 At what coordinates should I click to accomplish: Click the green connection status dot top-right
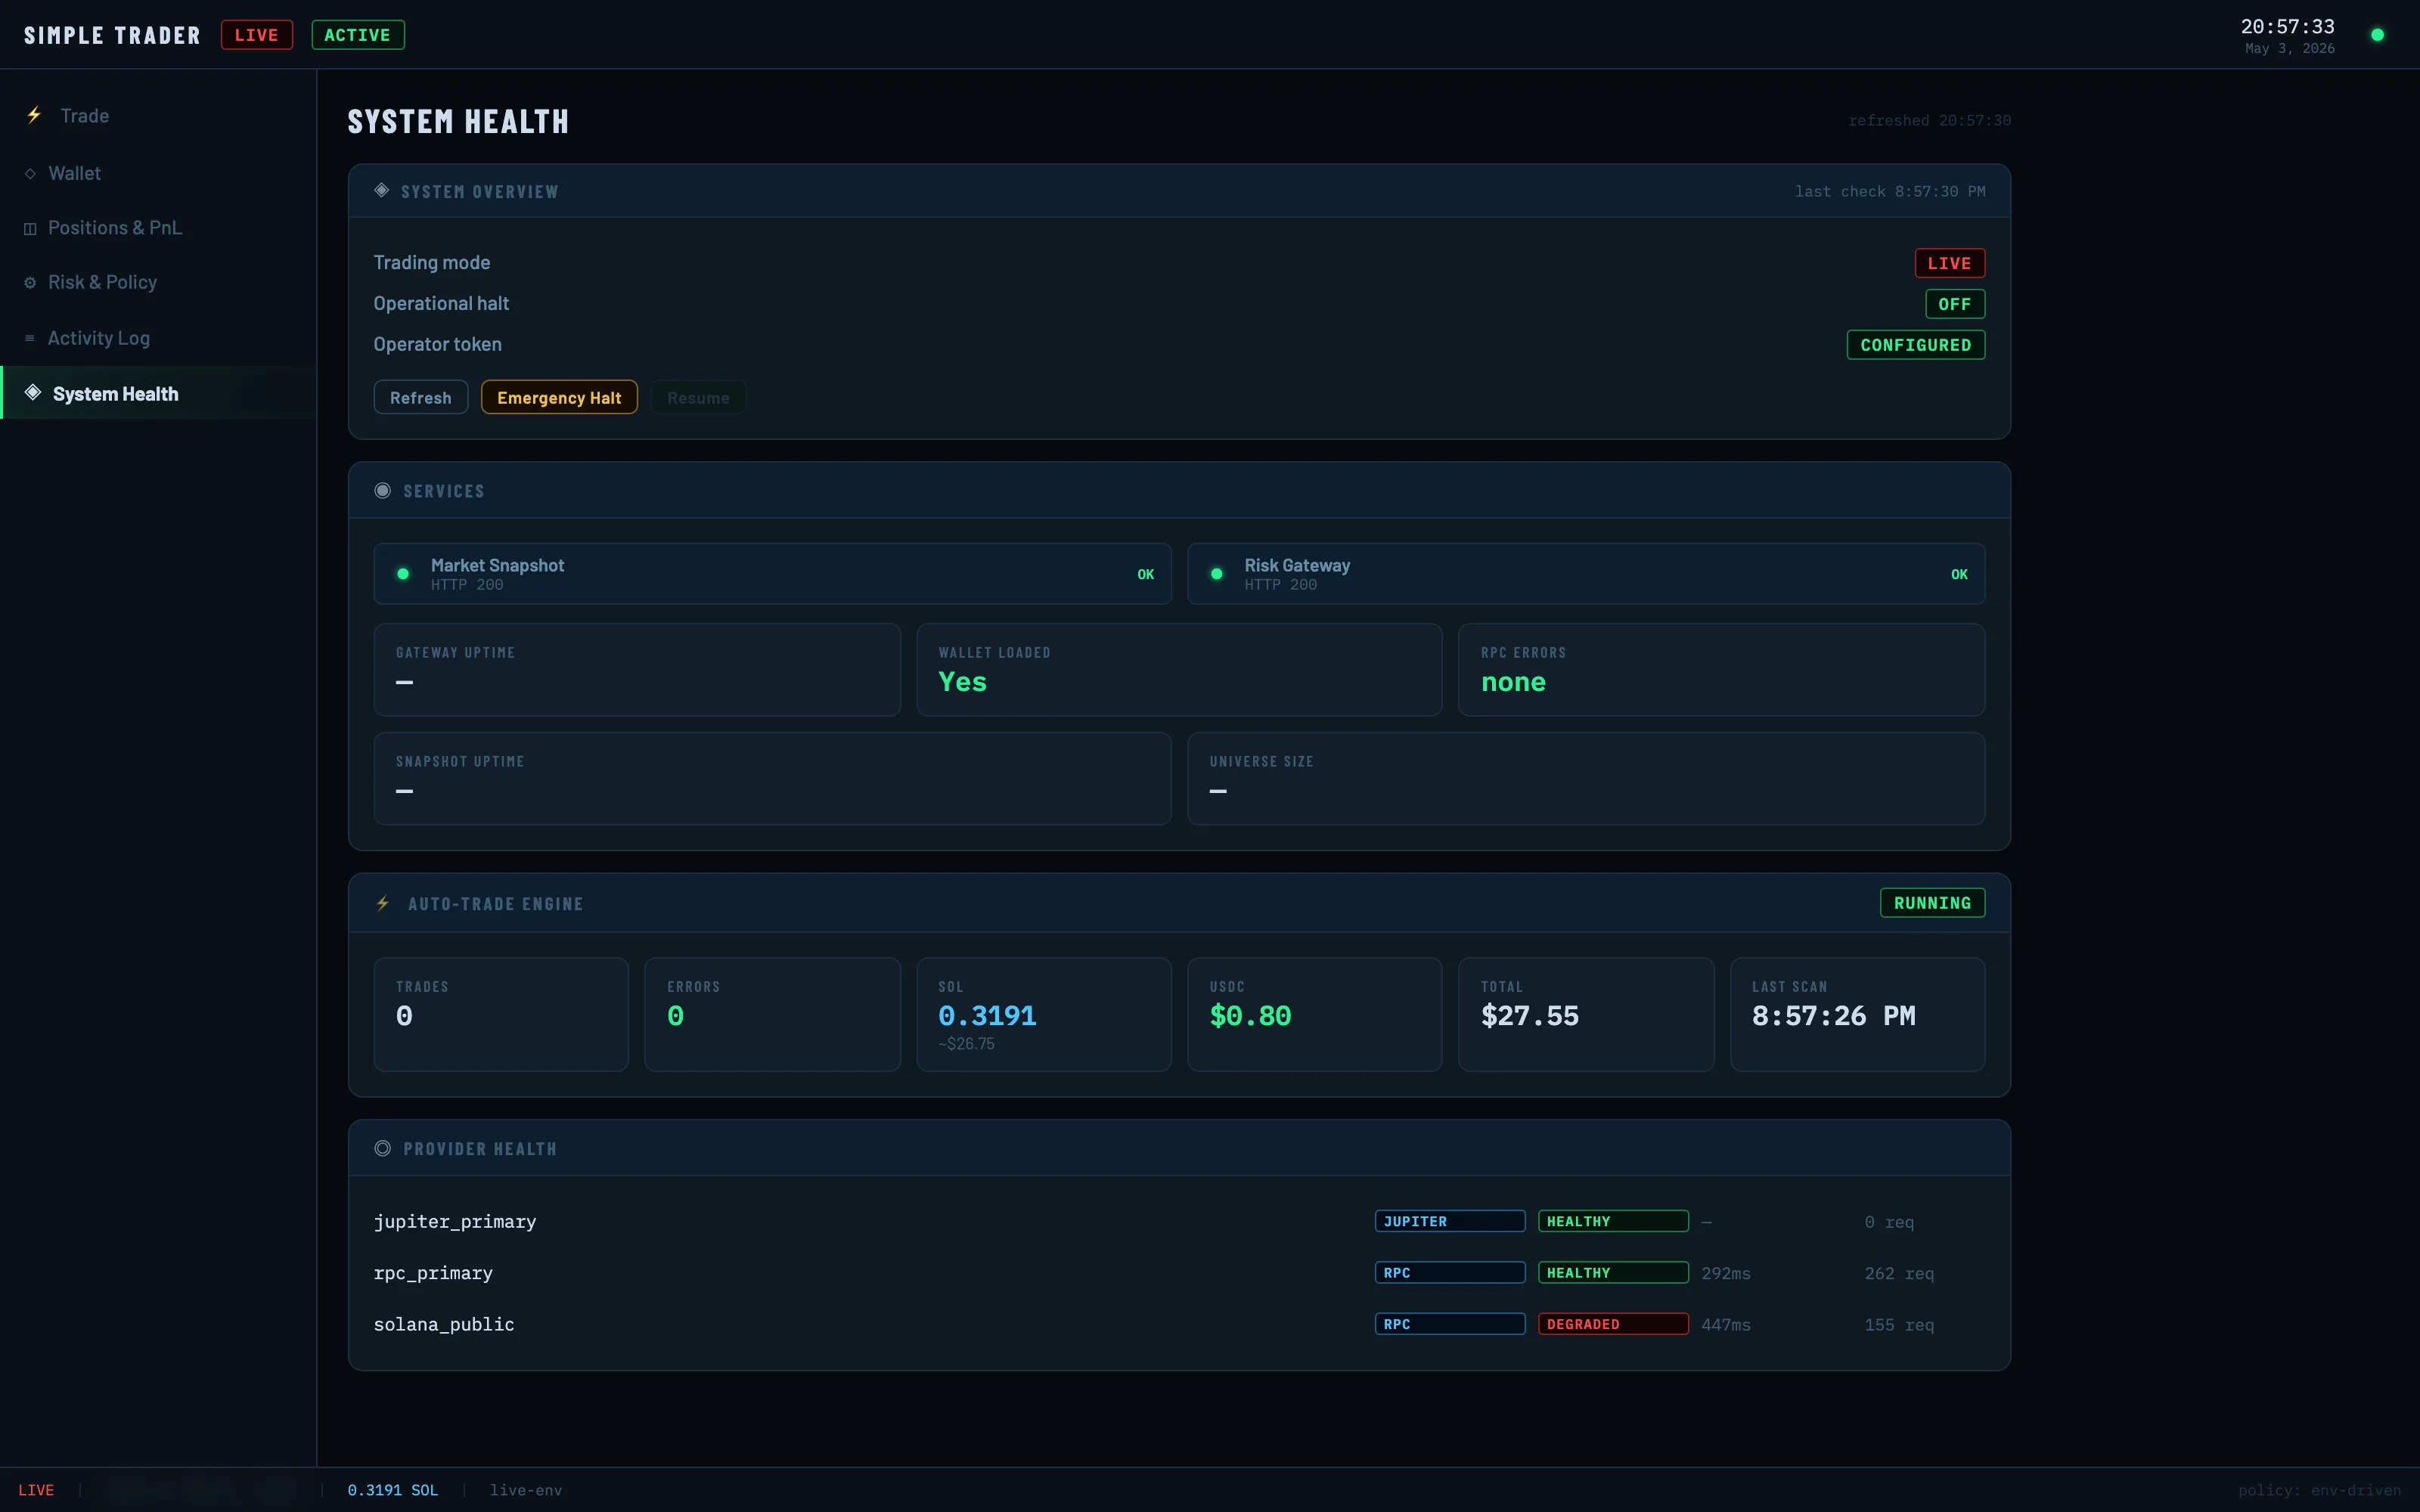[x=2377, y=35]
